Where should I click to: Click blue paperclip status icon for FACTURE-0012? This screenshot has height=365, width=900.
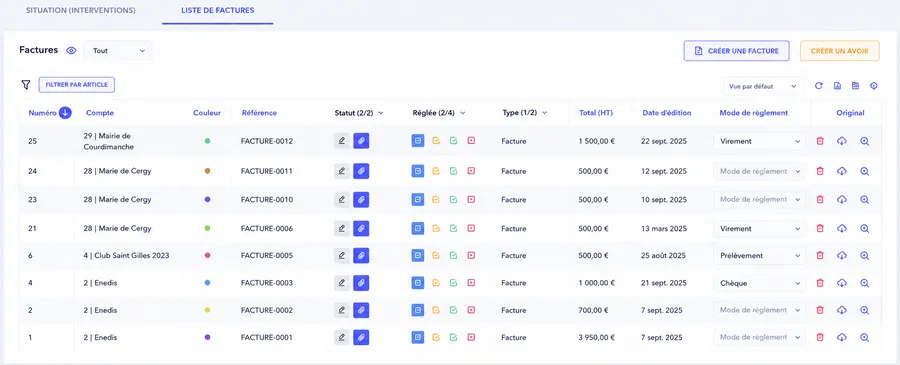(361, 141)
